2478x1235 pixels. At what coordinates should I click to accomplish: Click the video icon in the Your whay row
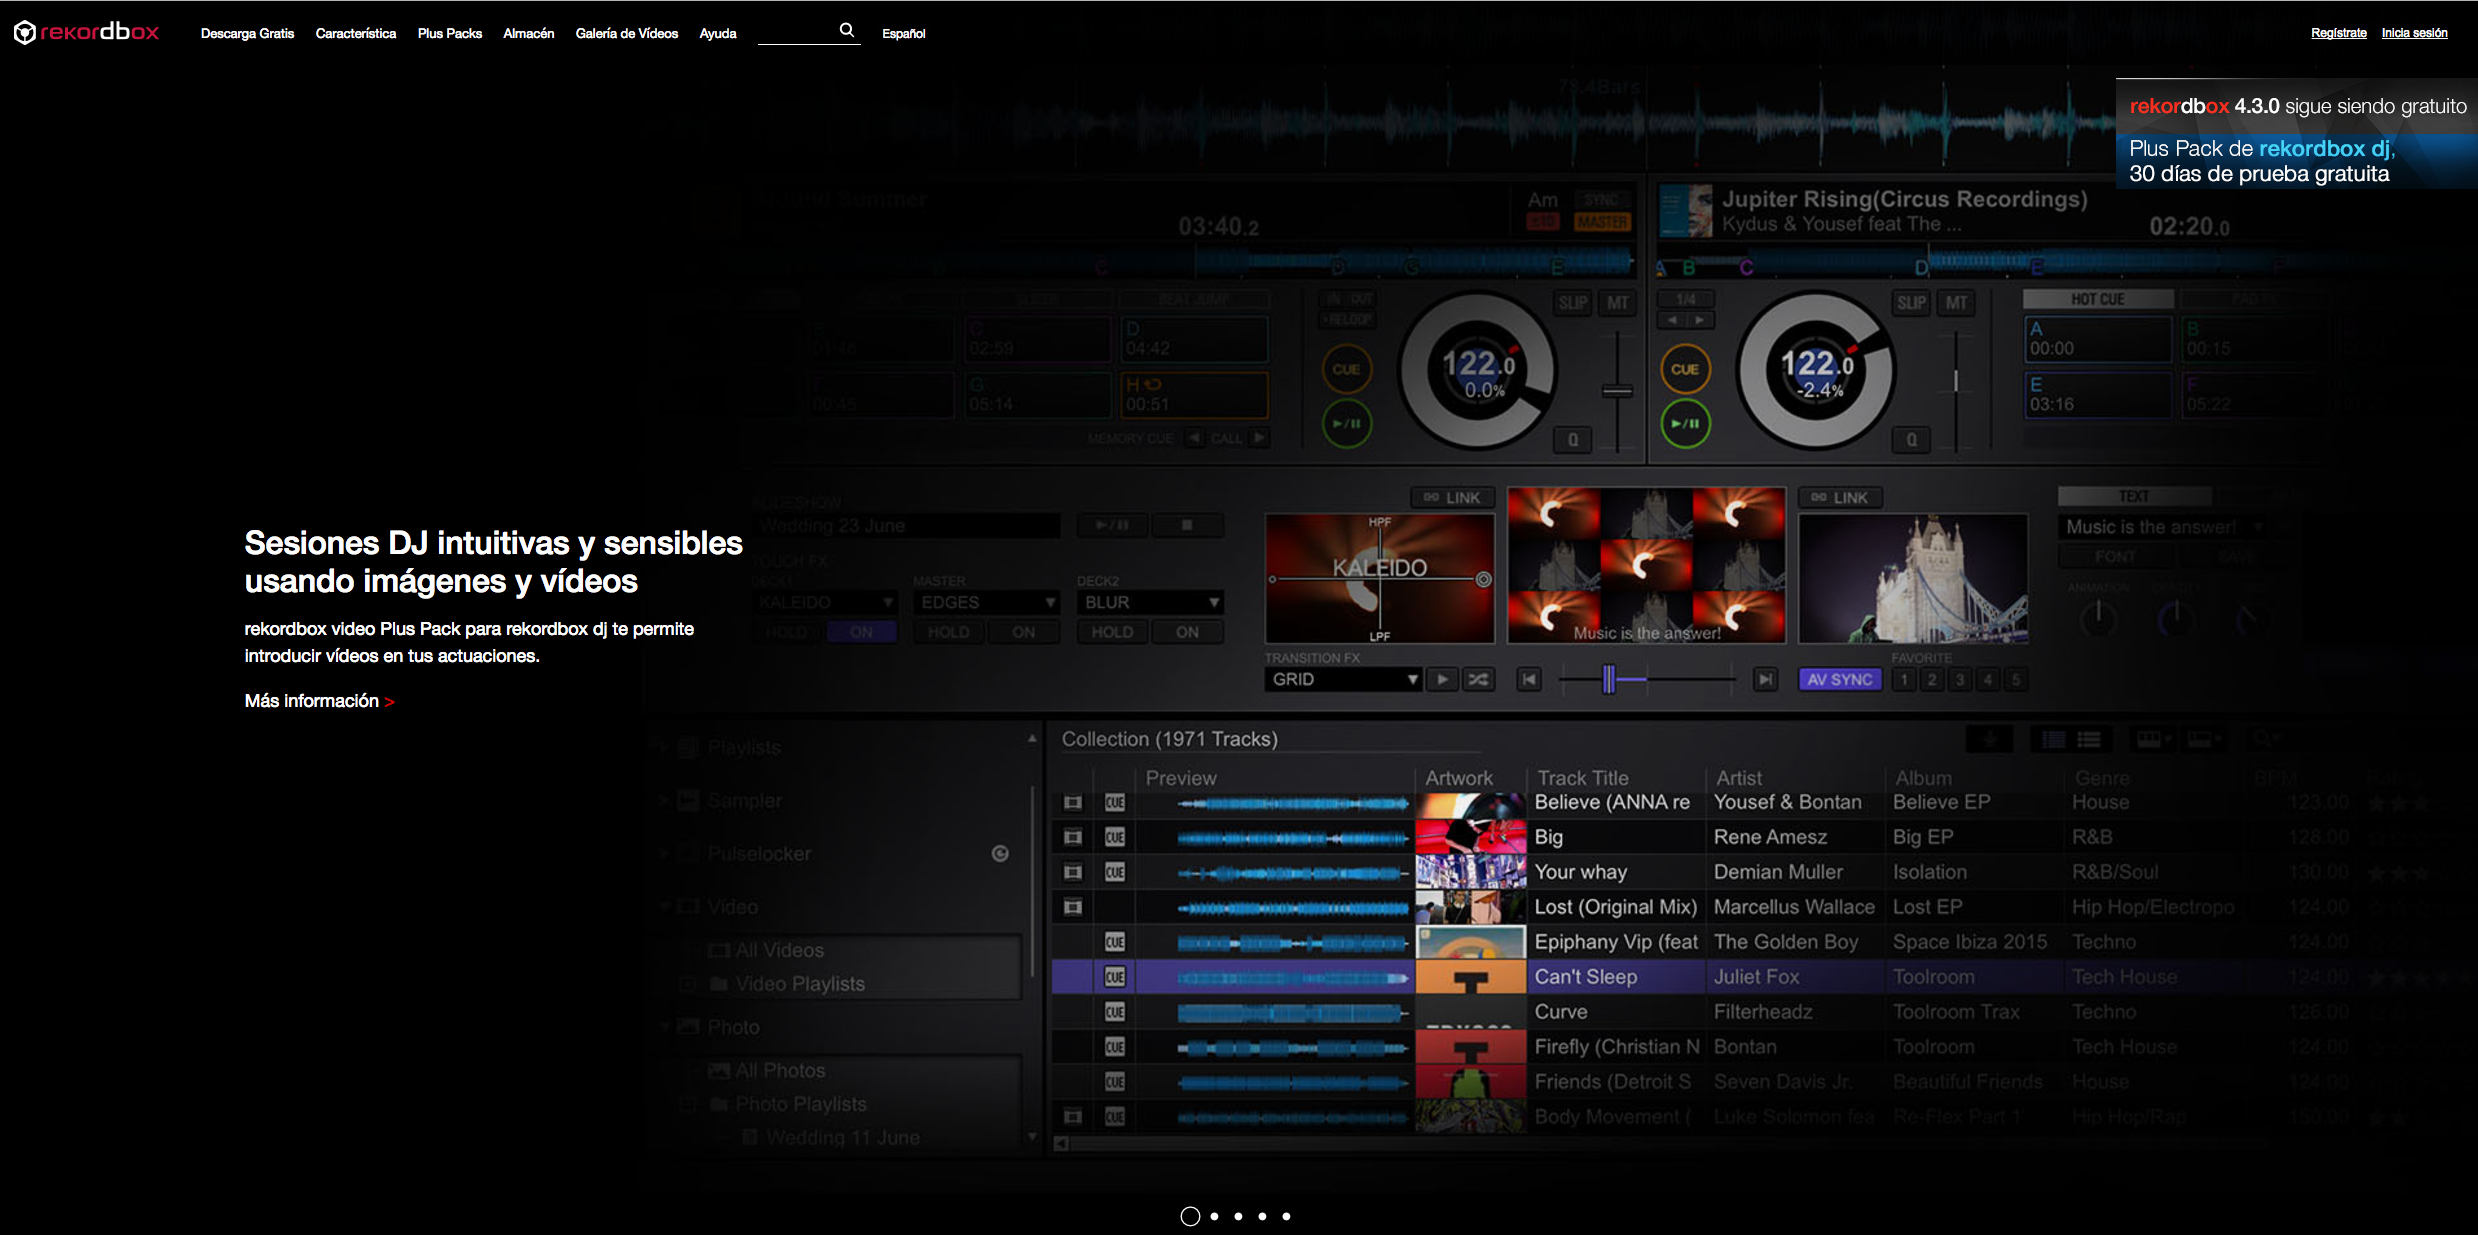(x=1073, y=872)
